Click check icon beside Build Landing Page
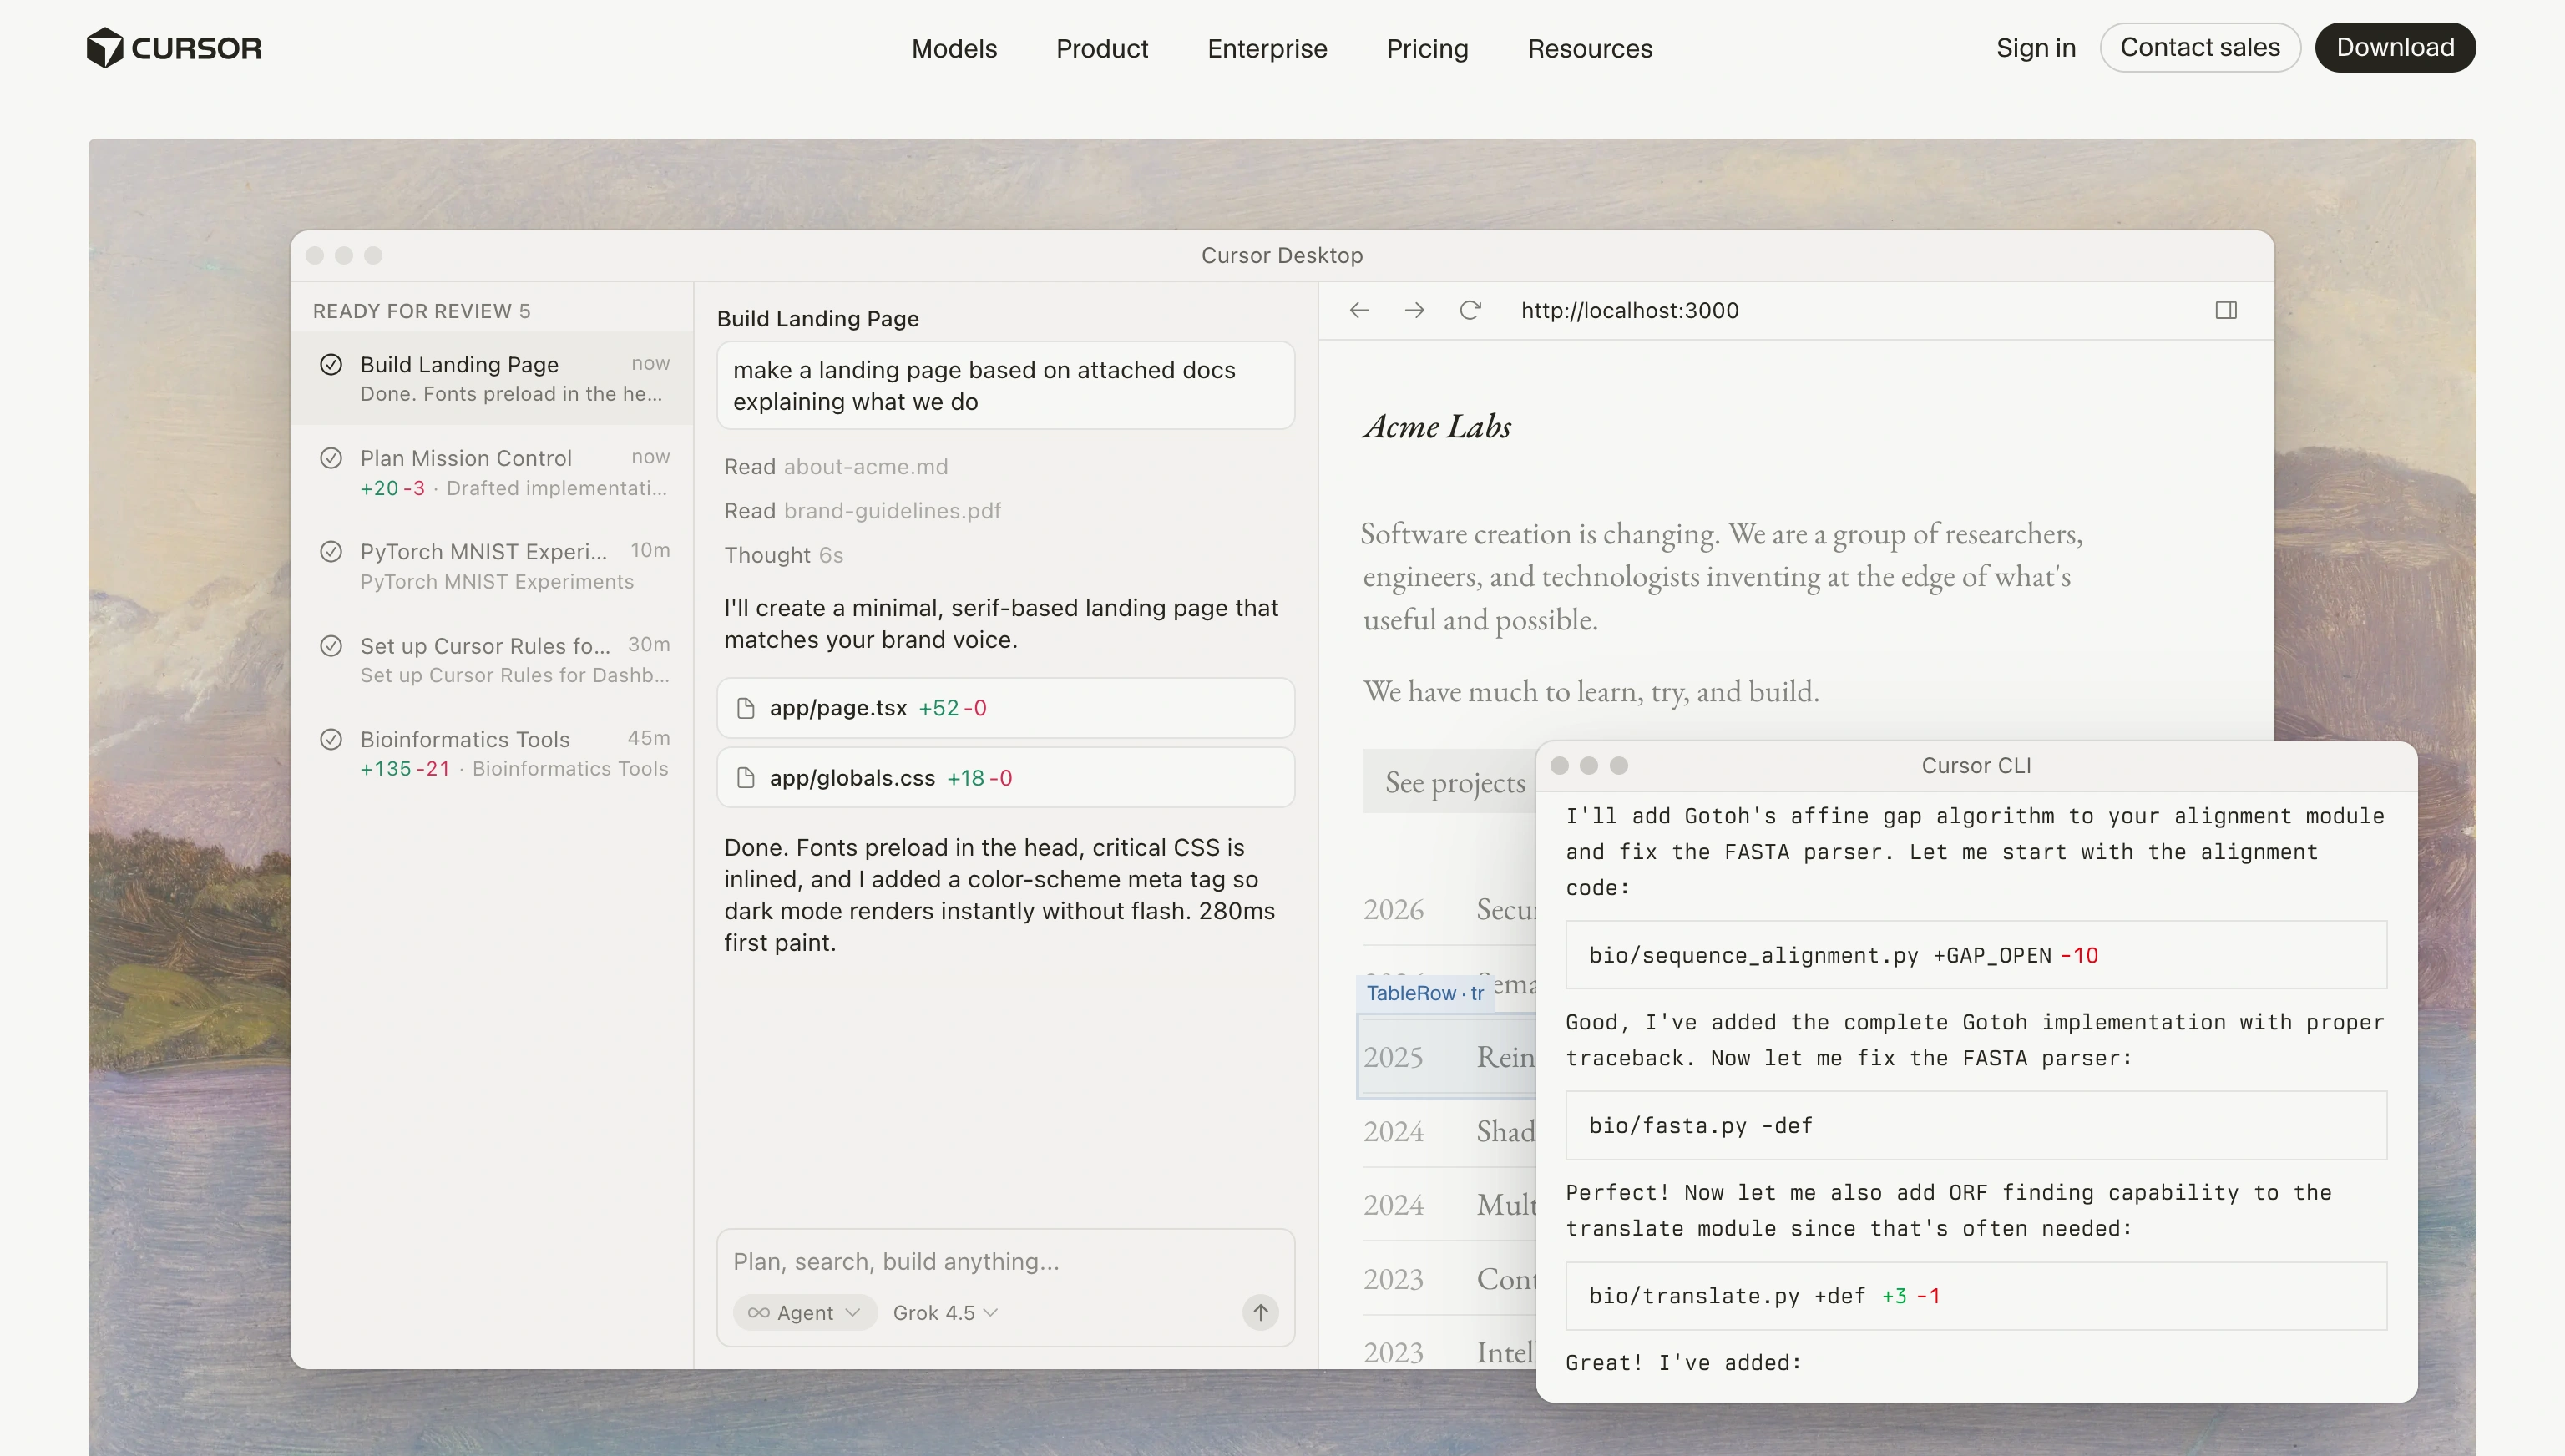This screenshot has width=2565, height=1456. pos(331,364)
